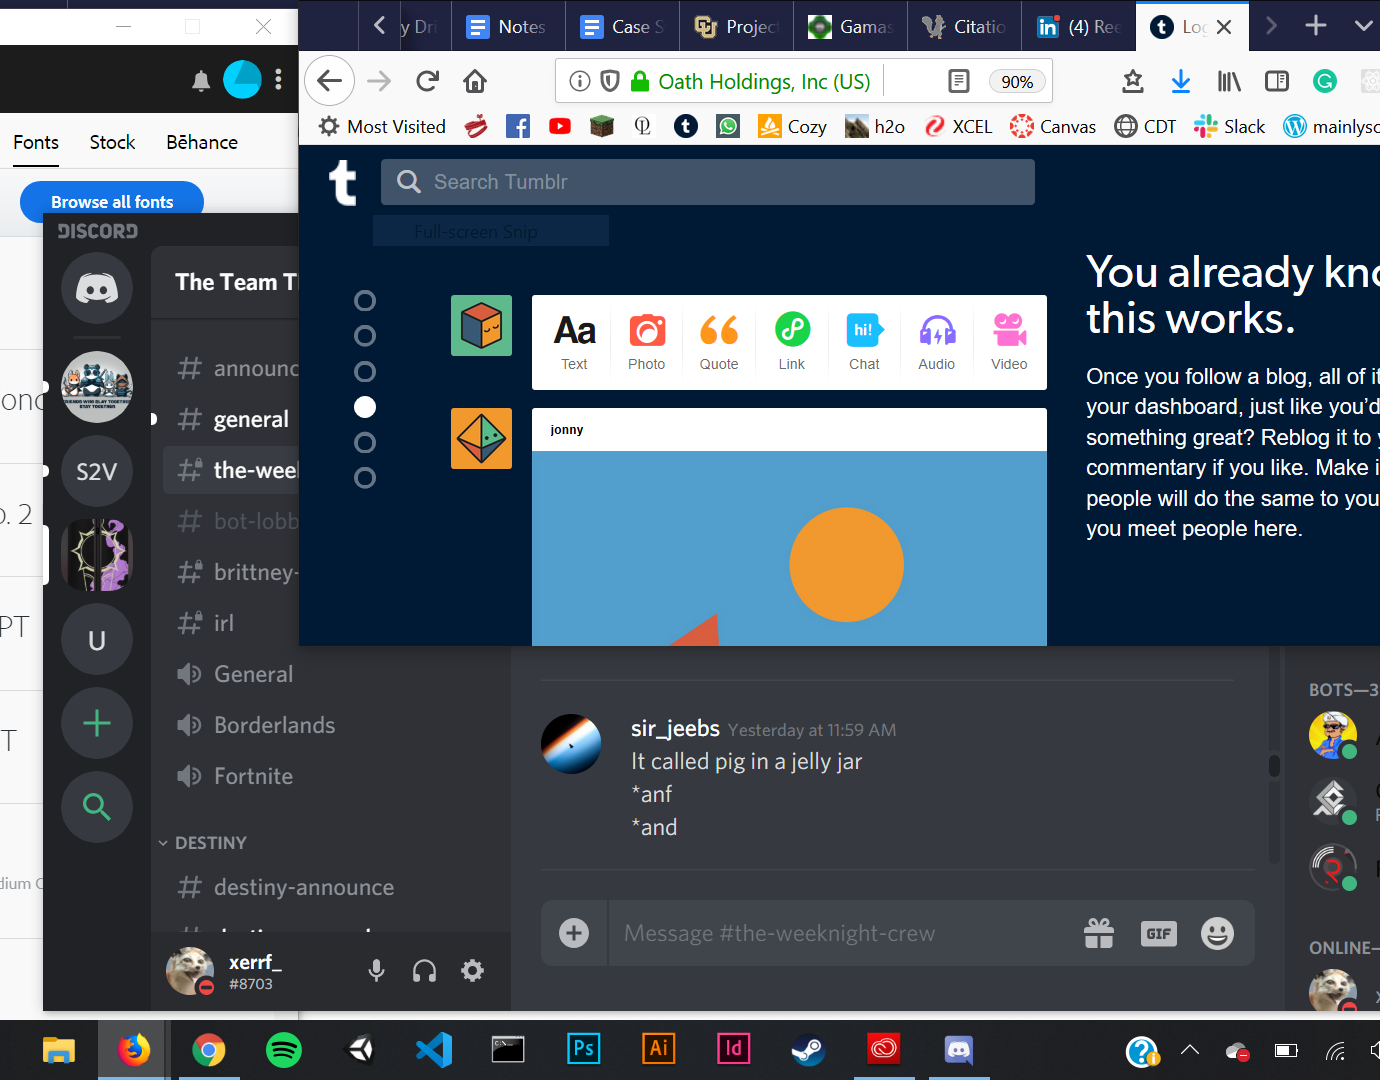Toggle reader view in address bar
Viewport: 1380px width, 1080px height.
958,81
